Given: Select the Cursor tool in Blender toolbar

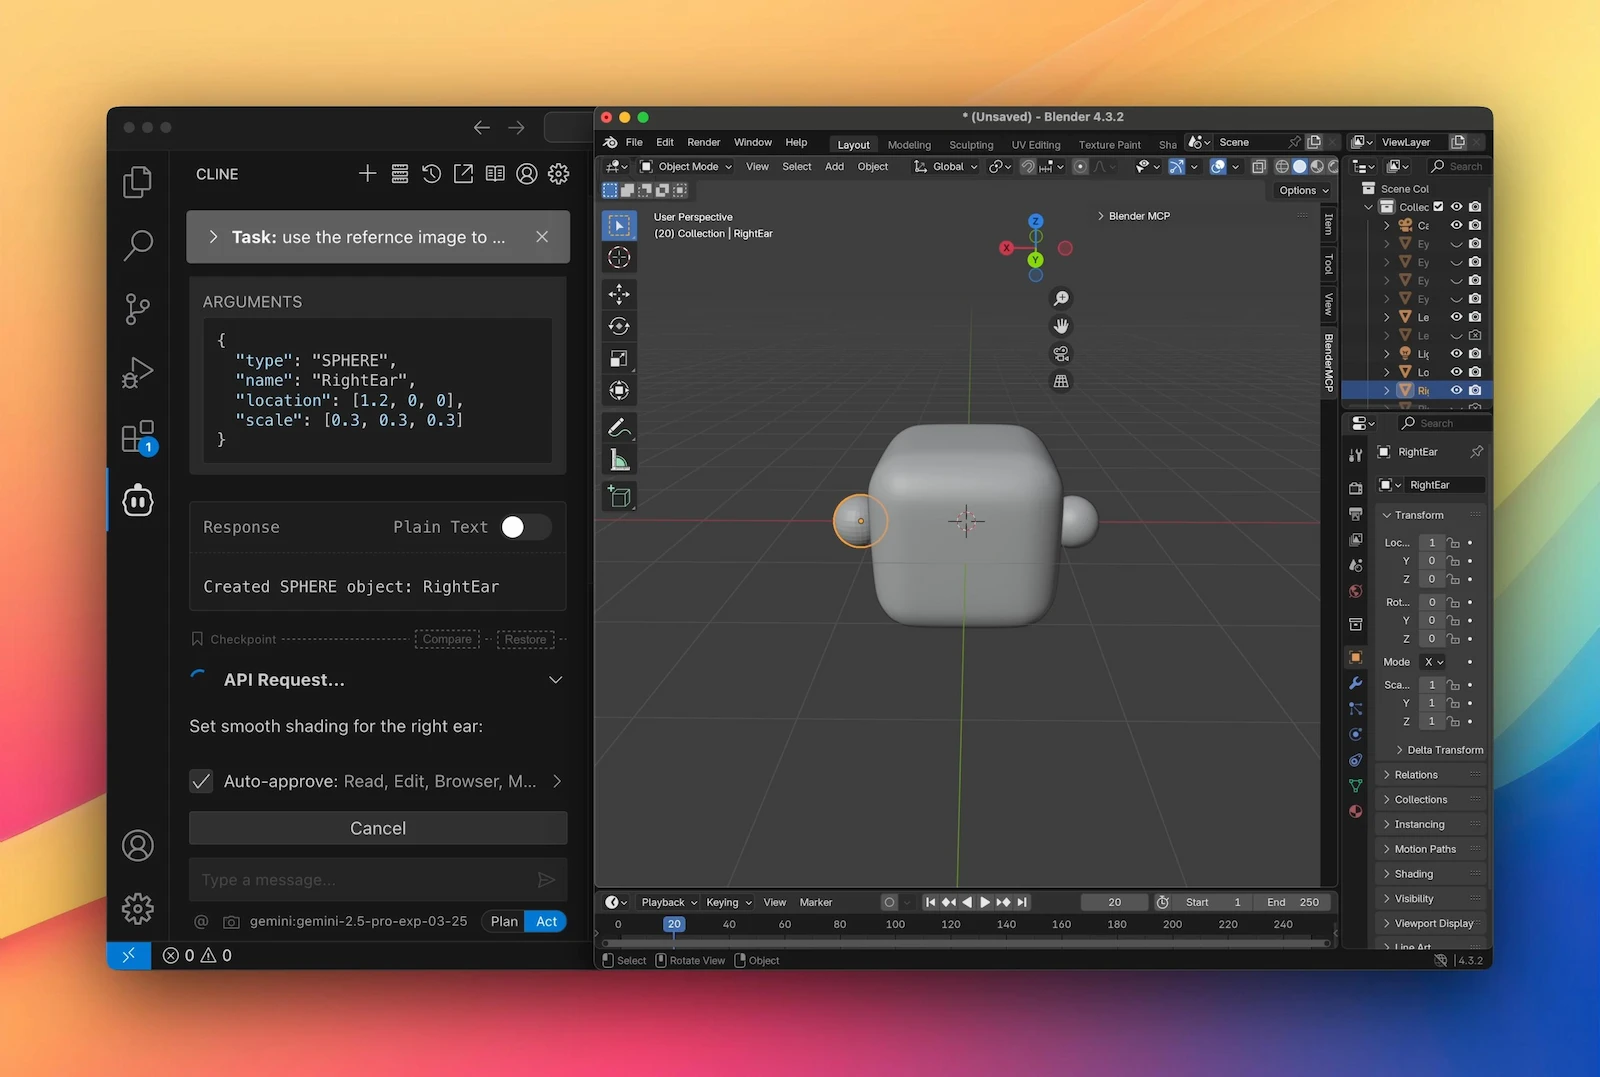Looking at the screenshot, I should (x=619, y=258).
